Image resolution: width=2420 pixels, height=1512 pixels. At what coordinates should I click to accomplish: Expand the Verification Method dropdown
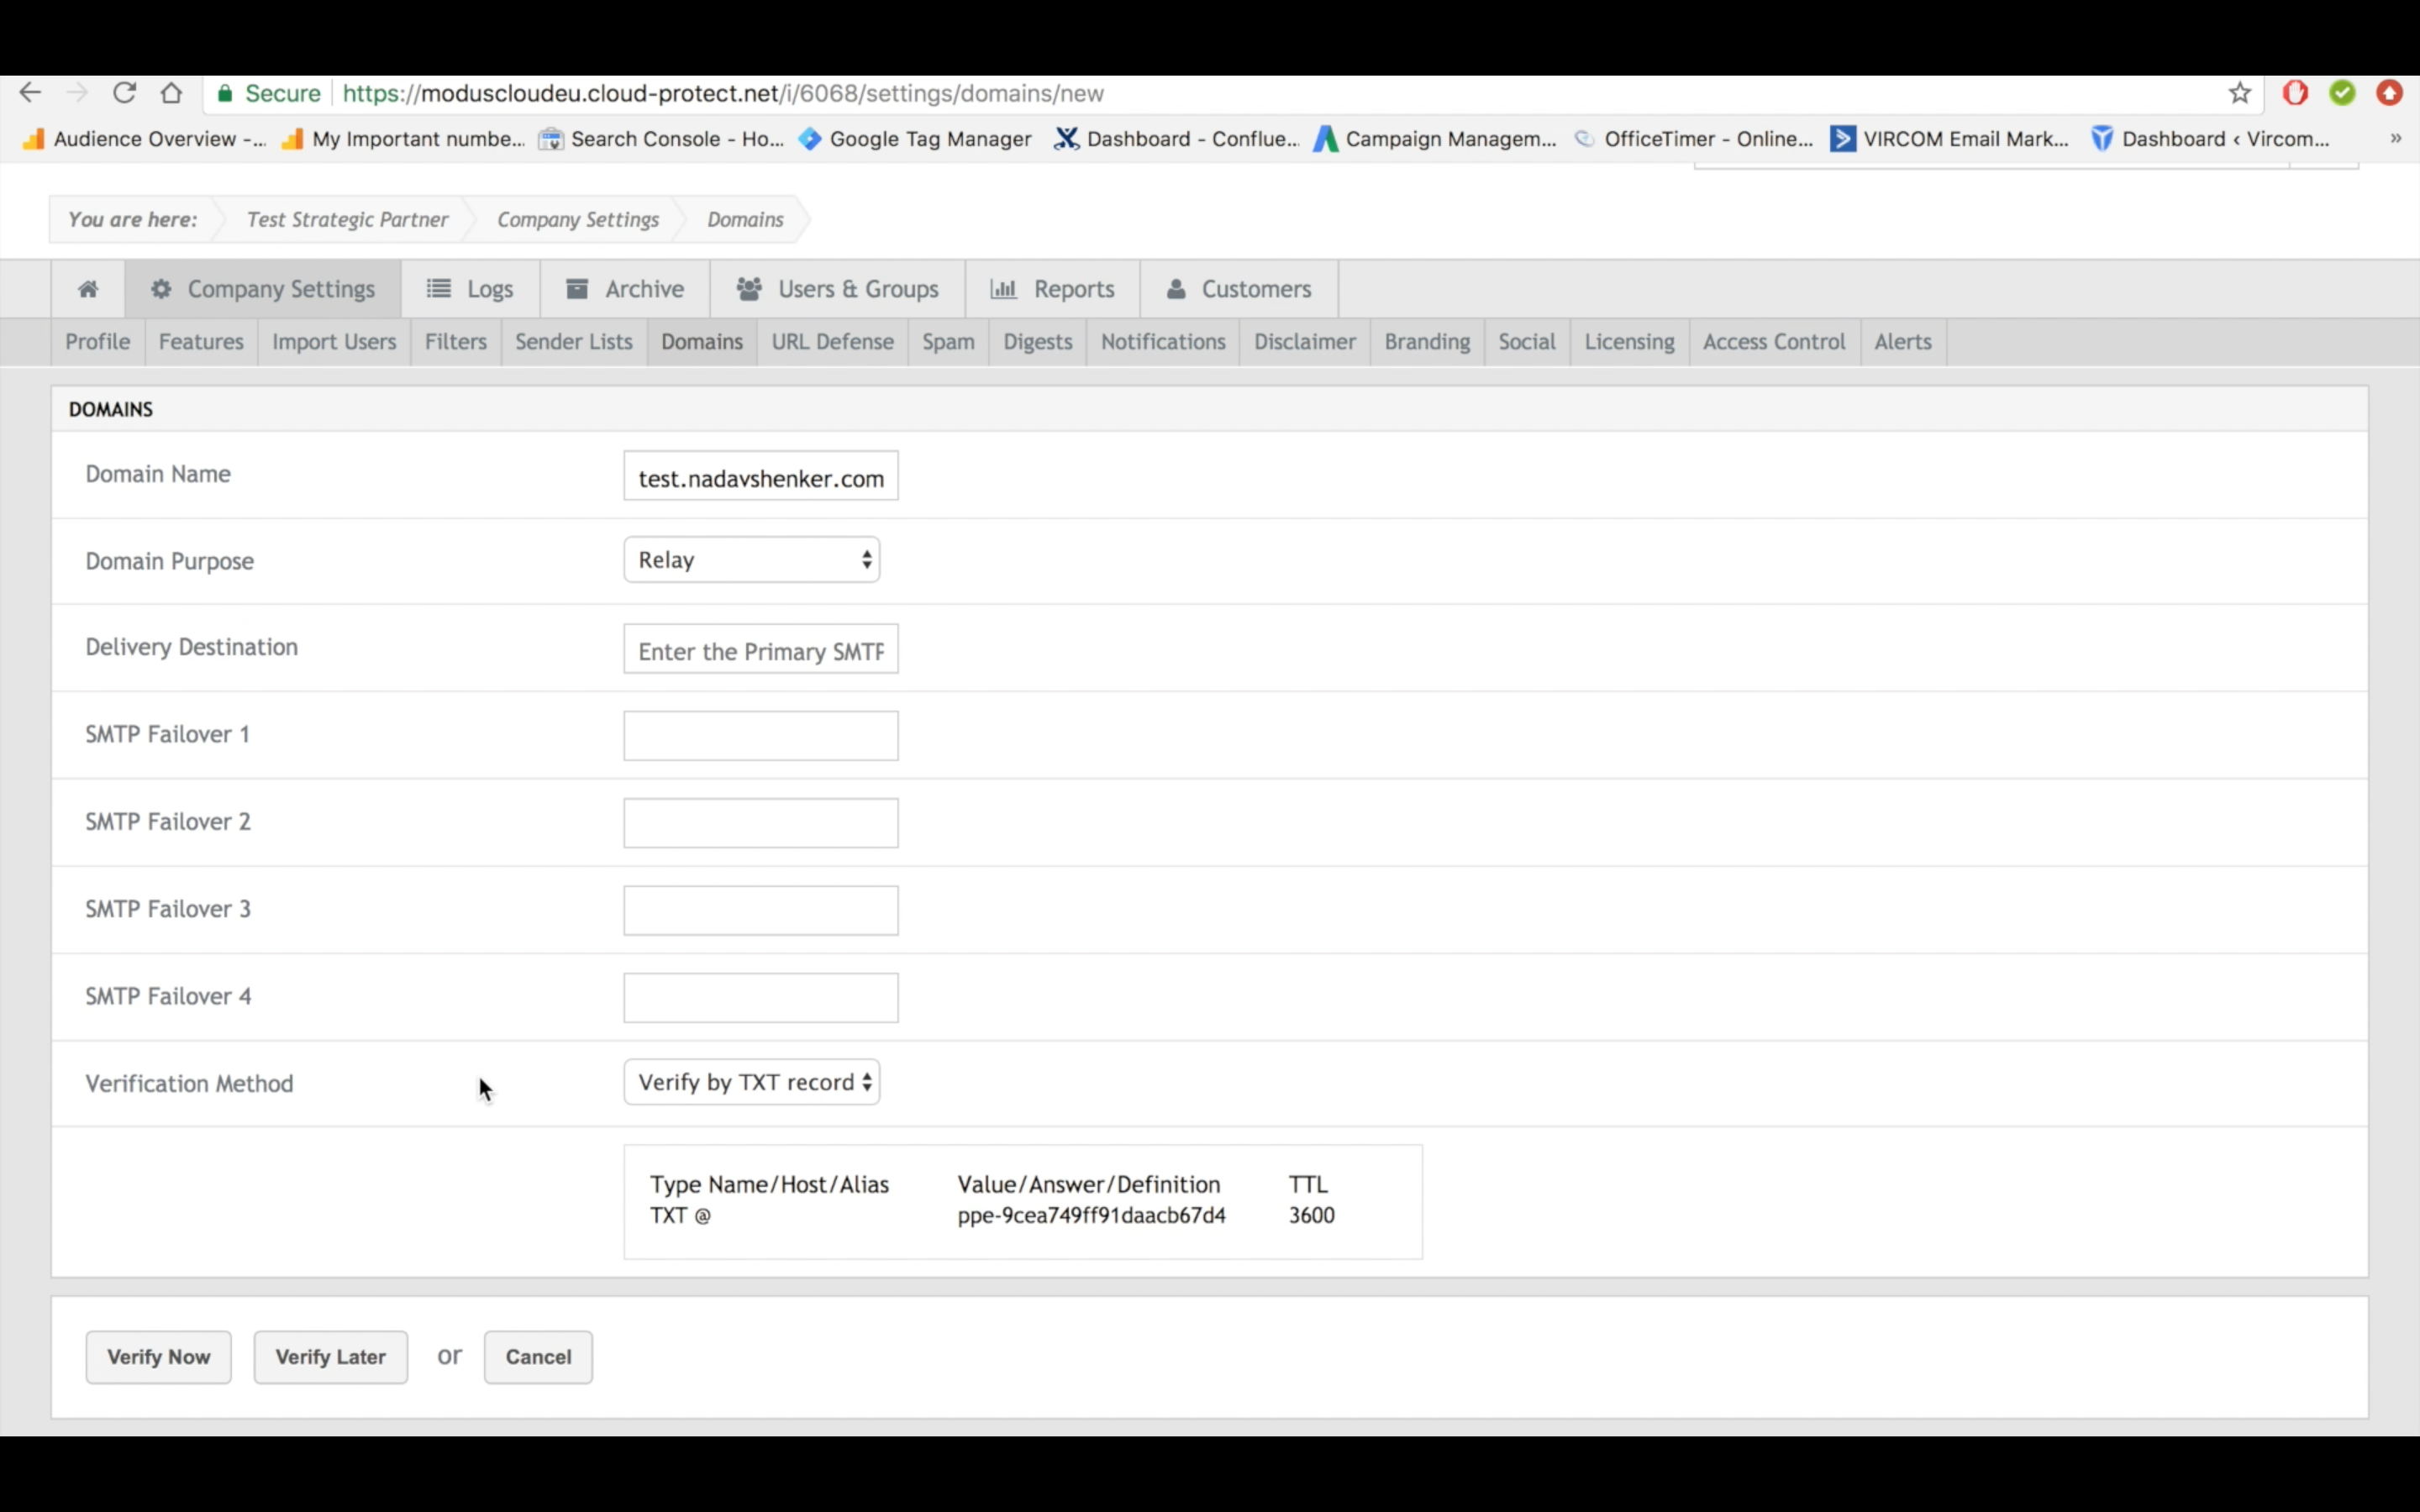[x=751, y=1082]
